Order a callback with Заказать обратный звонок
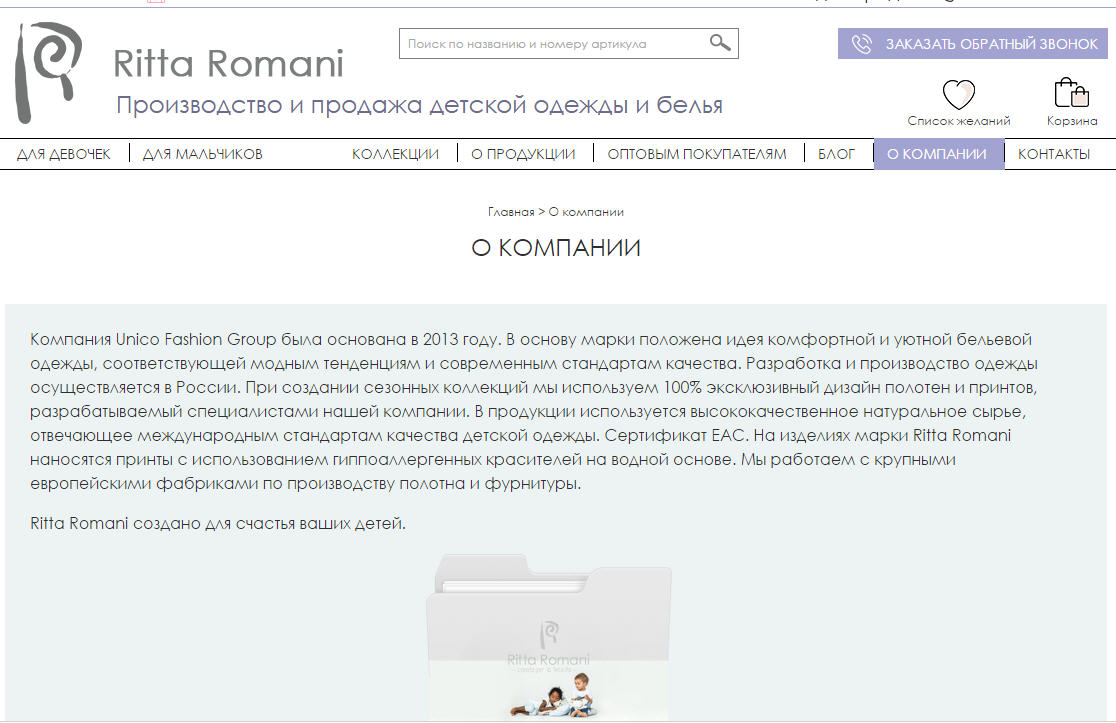The image size is (1116, 723). point(972,43)
